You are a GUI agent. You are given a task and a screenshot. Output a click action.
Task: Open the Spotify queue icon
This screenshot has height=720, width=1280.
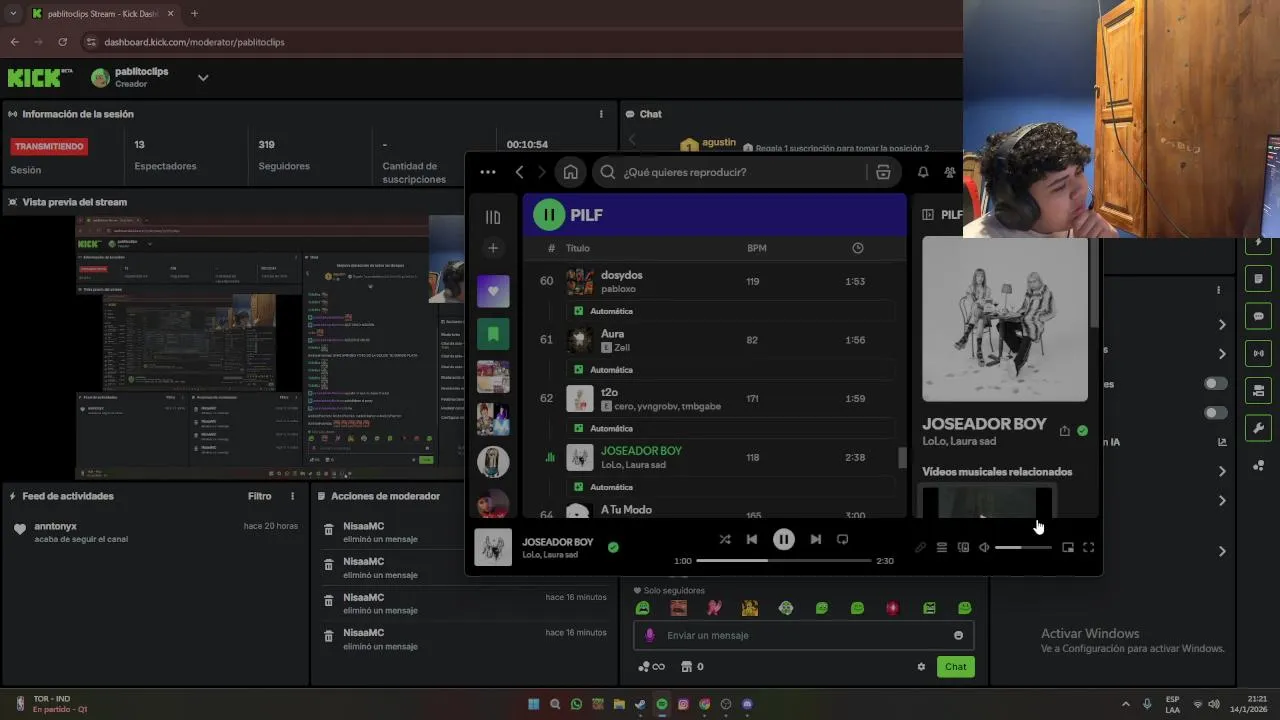pos(942,547)
